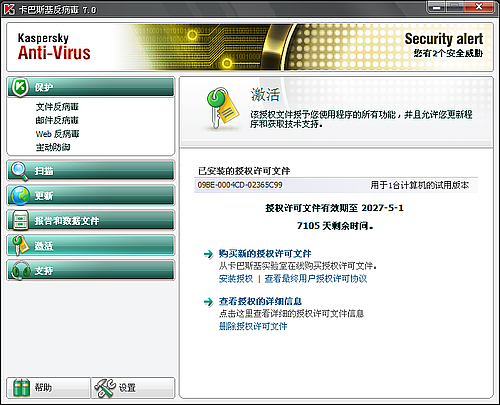Click the key icon in the 激活 sidebar item
The image size is (500, 405).
pyautogui.click(x=20, y=245)
